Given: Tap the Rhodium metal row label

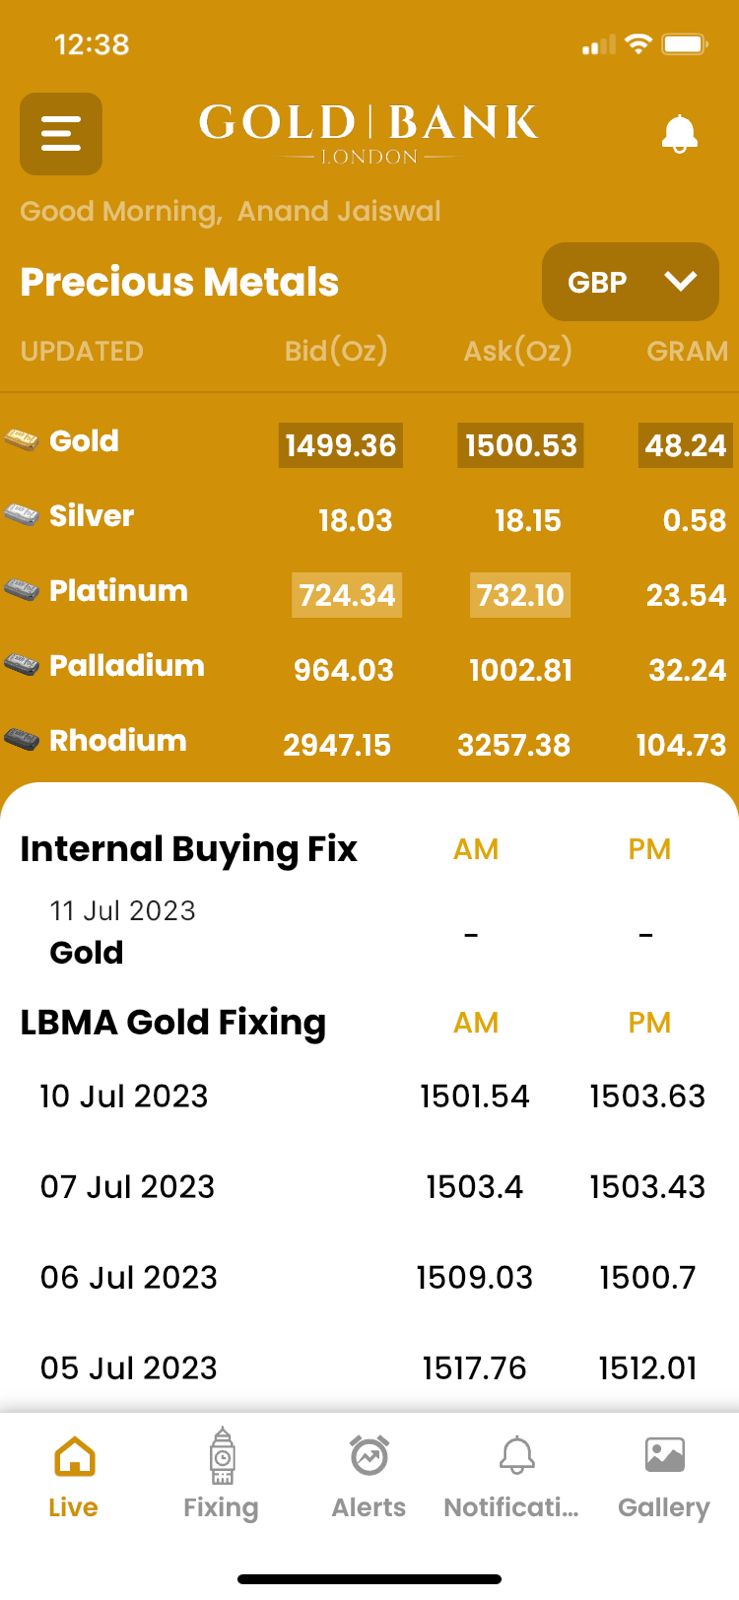Looking at the screenshot, I should 118,740.
